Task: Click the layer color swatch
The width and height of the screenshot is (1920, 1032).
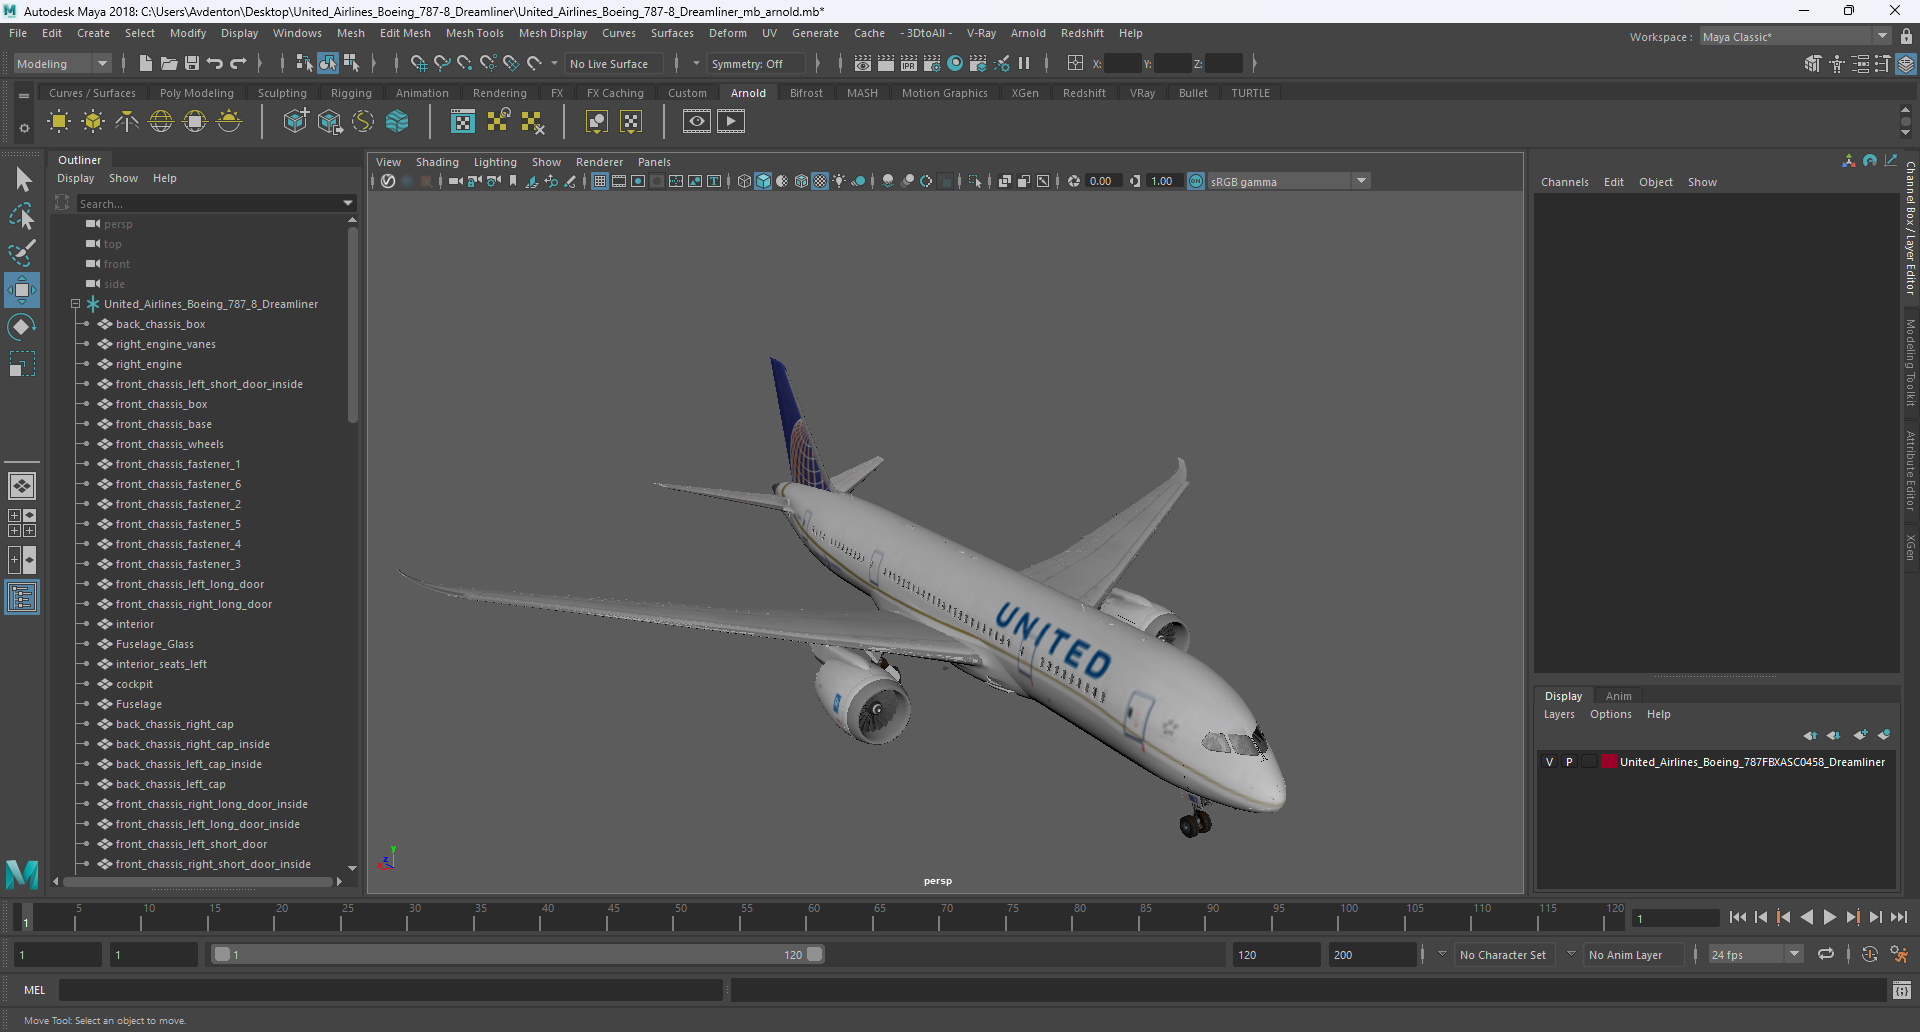Action: [x=1608, y=762]
